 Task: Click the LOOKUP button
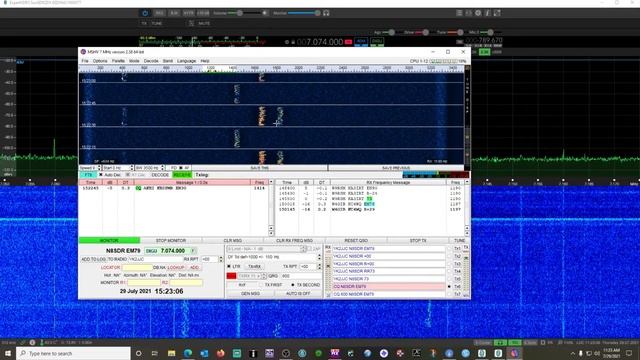click(x=176, y=268)
